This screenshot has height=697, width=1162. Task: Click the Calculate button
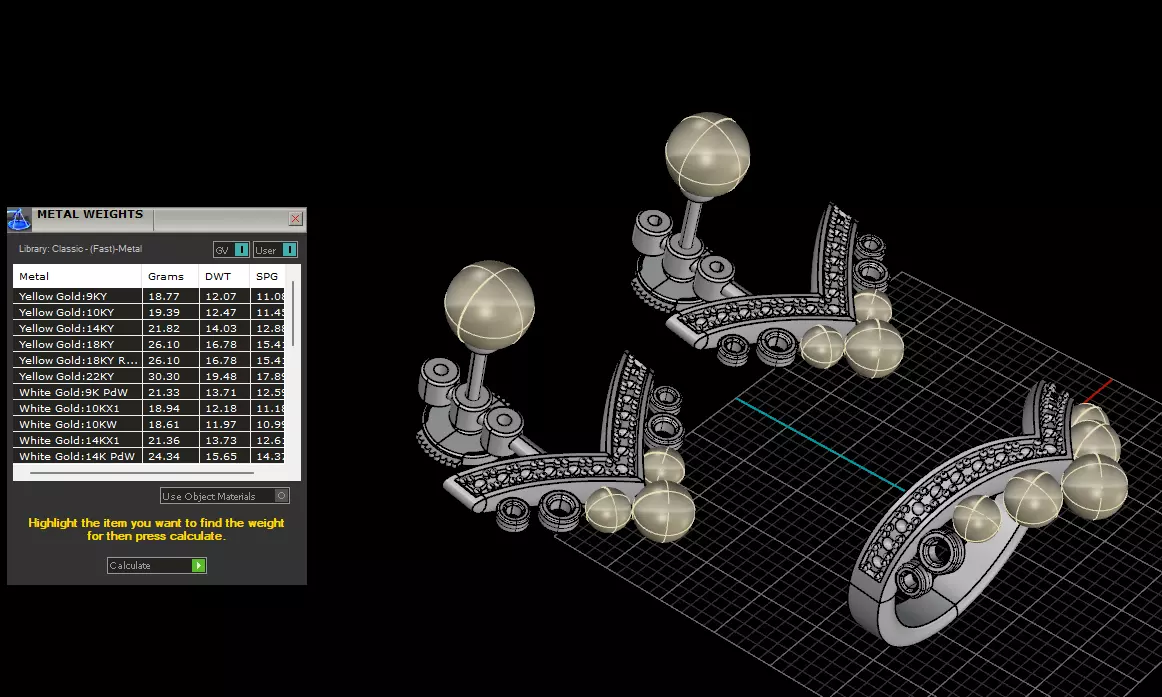pyautogui.click(x=156, y=565)
